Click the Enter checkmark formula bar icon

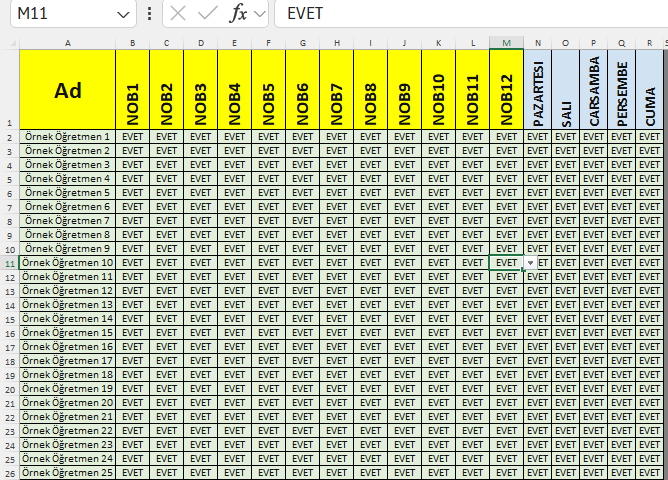pos(207,14)
